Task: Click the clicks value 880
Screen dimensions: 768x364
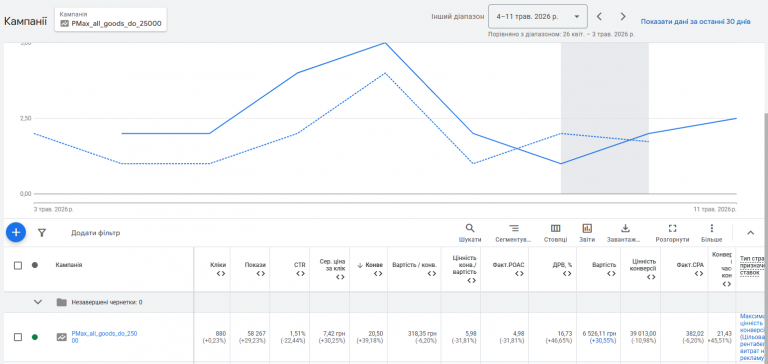Action: pyautogui.click(x=220, y=334)
